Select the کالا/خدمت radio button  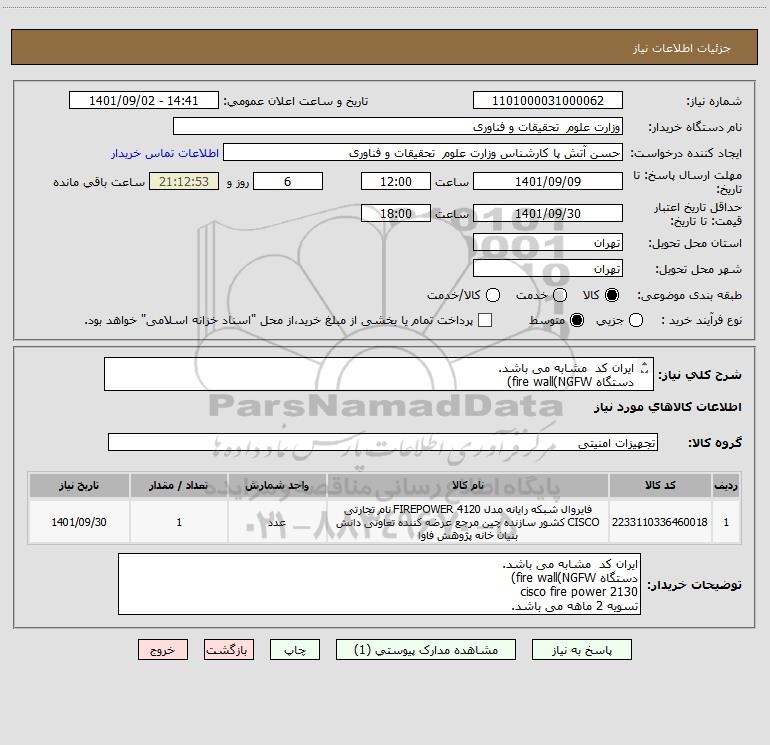(x=493, y=295)
